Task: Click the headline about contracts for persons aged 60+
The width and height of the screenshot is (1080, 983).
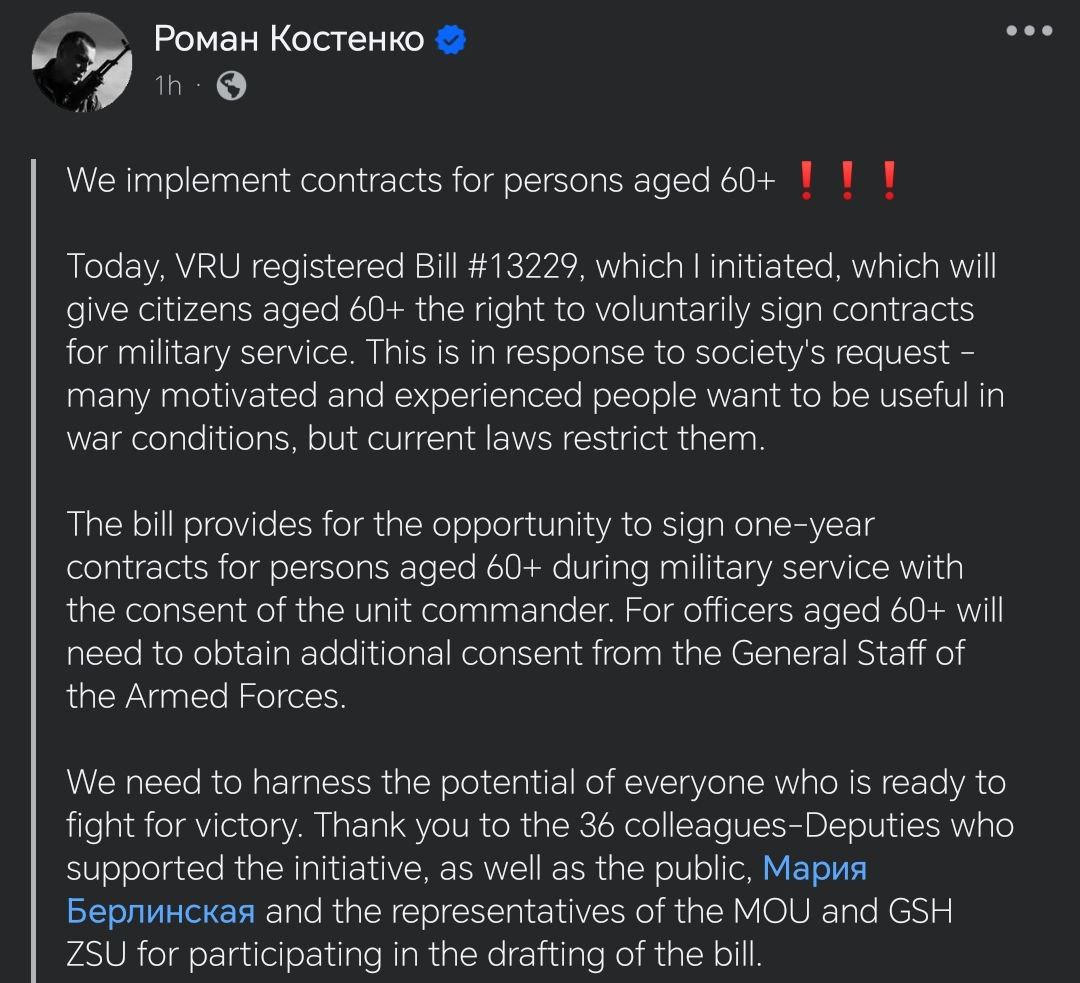Action: (420, 181)
